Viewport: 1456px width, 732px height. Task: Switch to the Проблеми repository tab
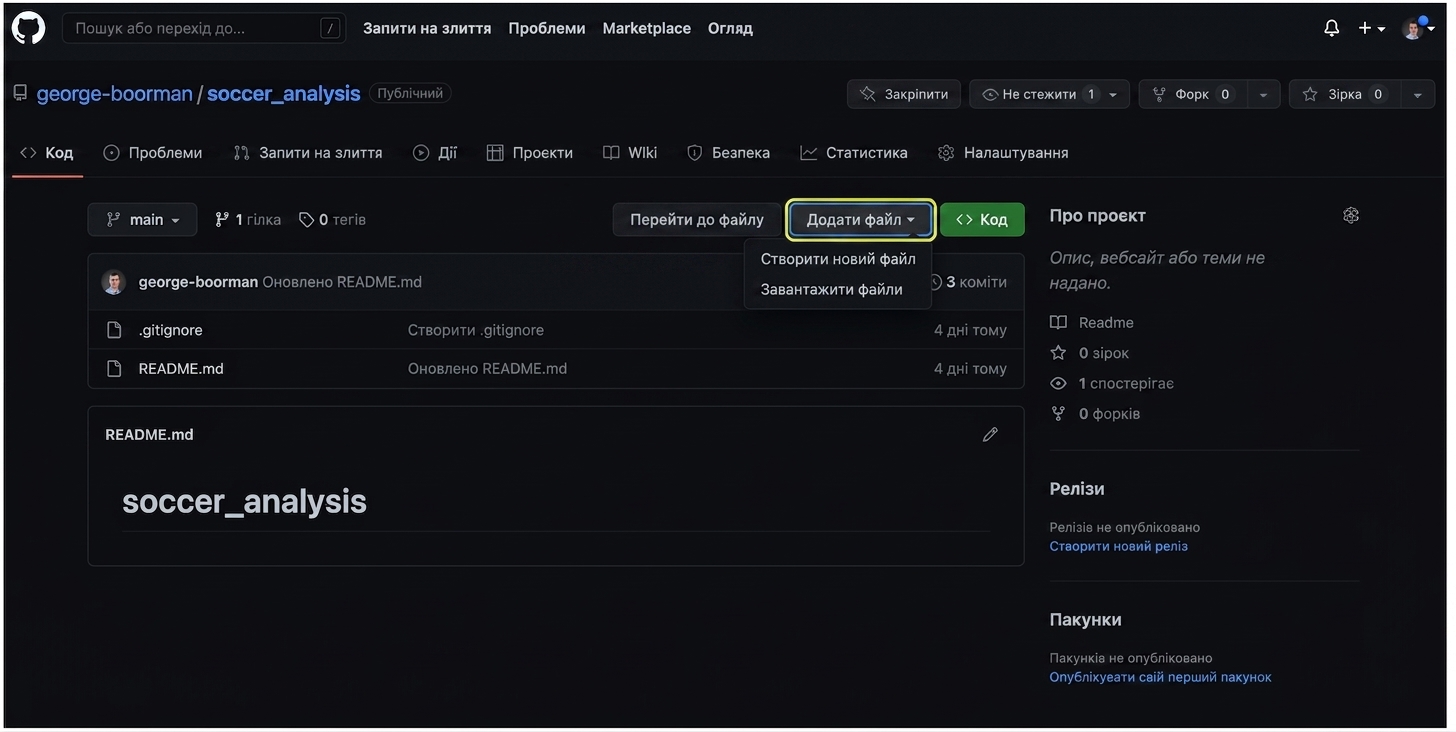(x=153, y=153)
